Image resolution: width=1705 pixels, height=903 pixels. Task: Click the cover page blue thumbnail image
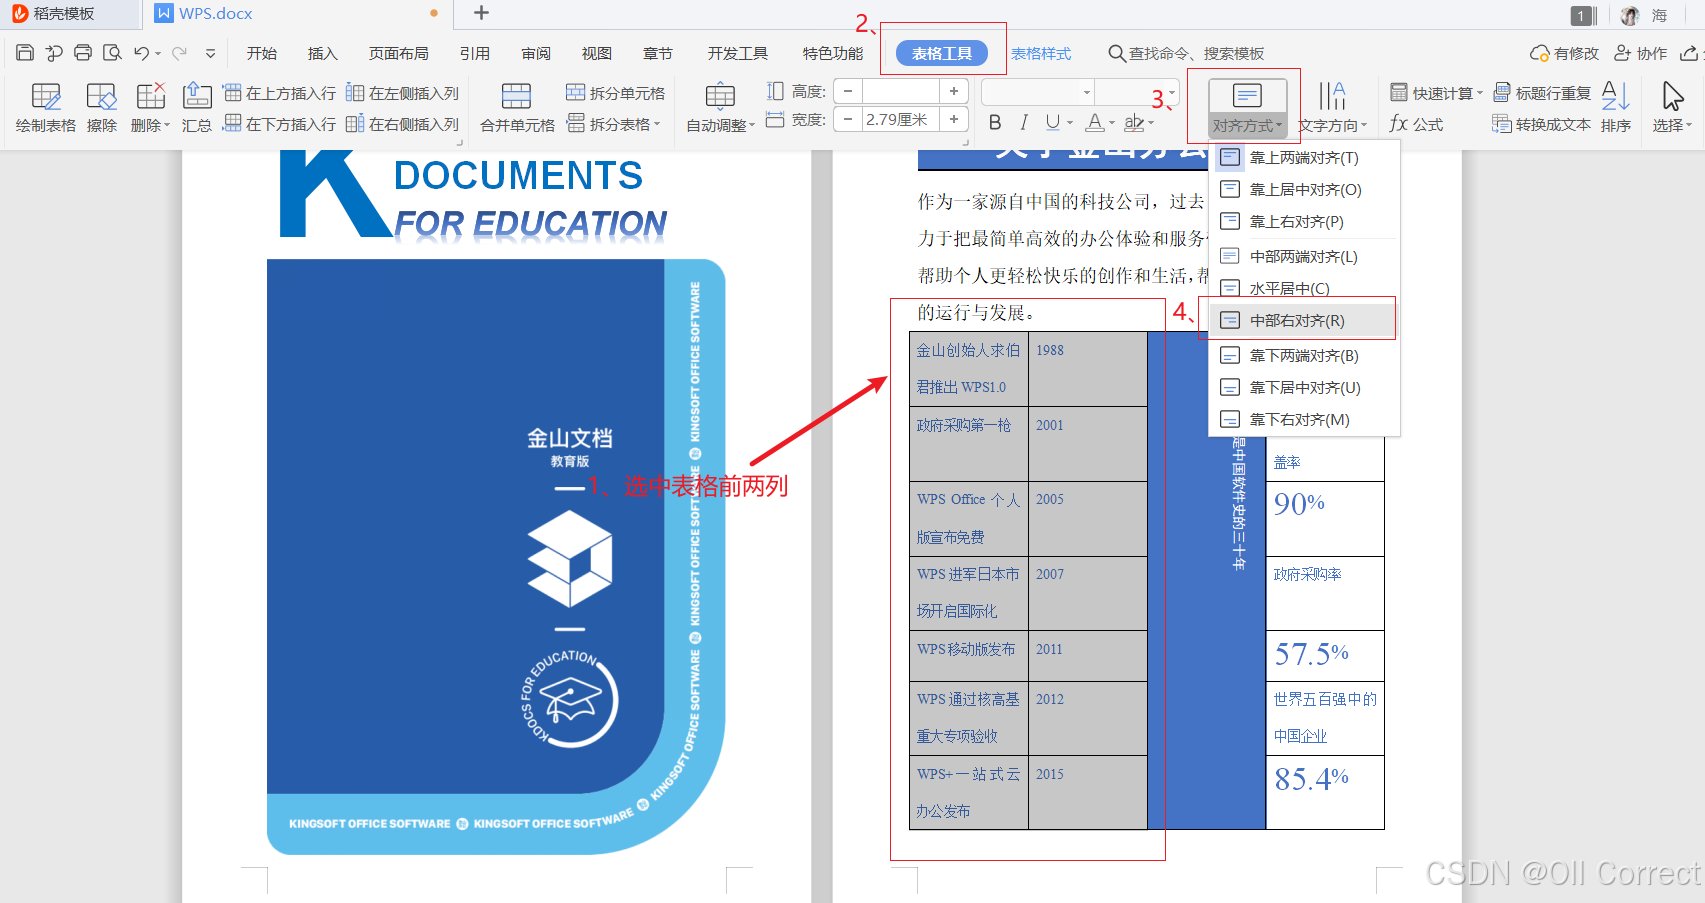click(x=496, y=556)
